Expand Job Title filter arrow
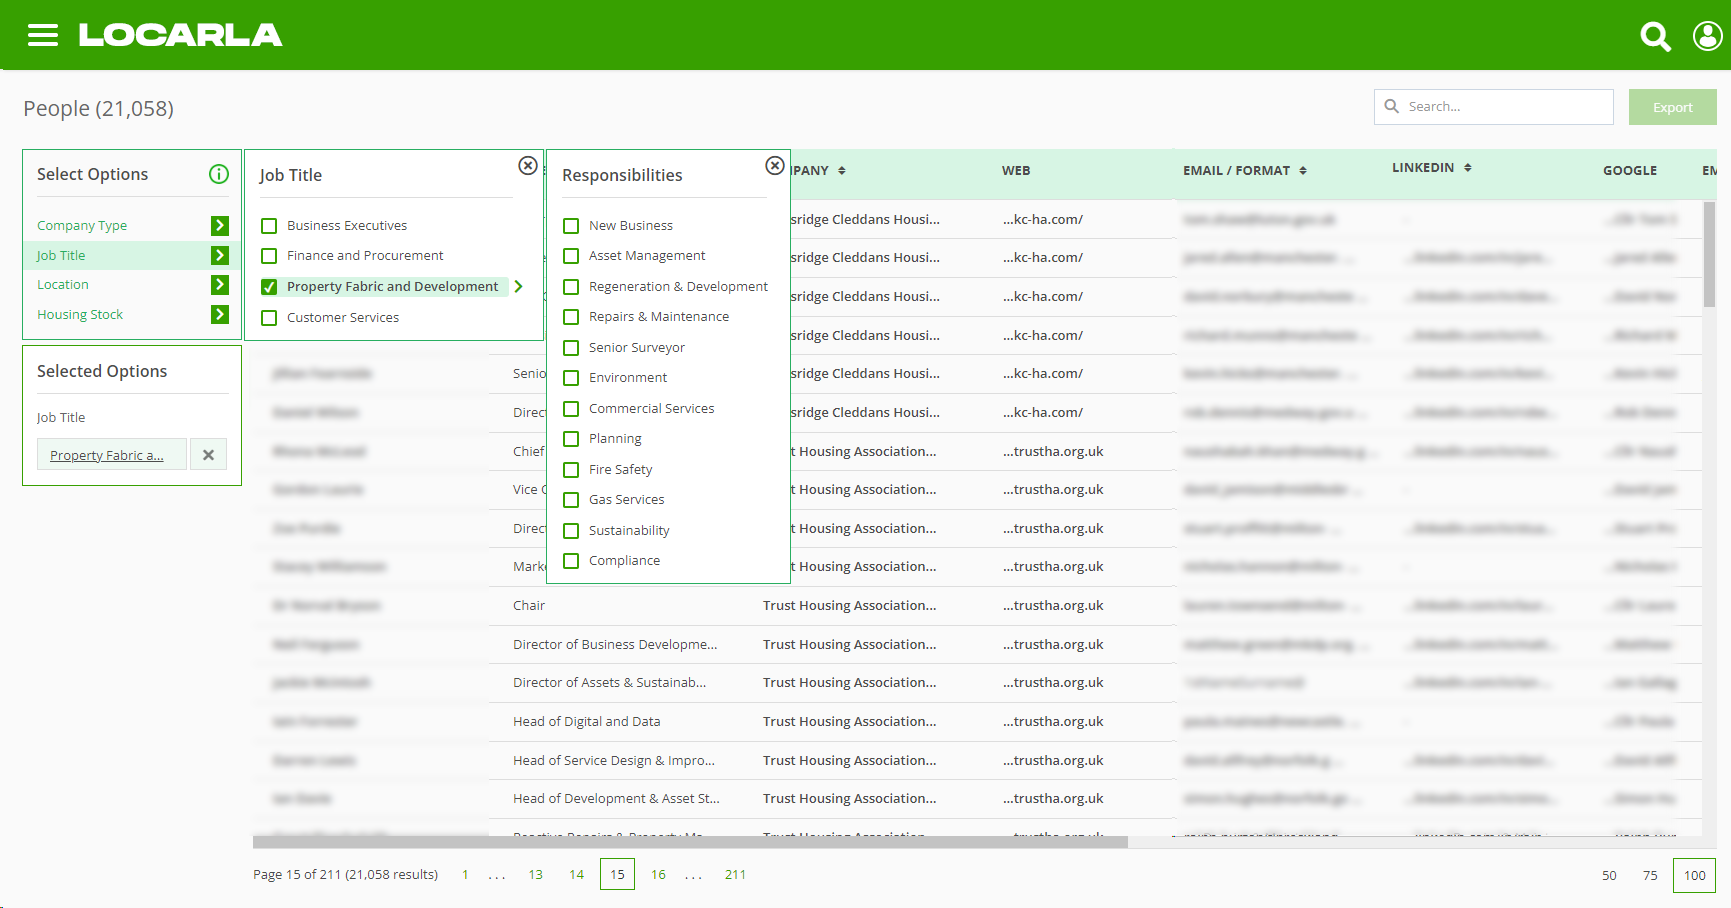 click(220, 256)
